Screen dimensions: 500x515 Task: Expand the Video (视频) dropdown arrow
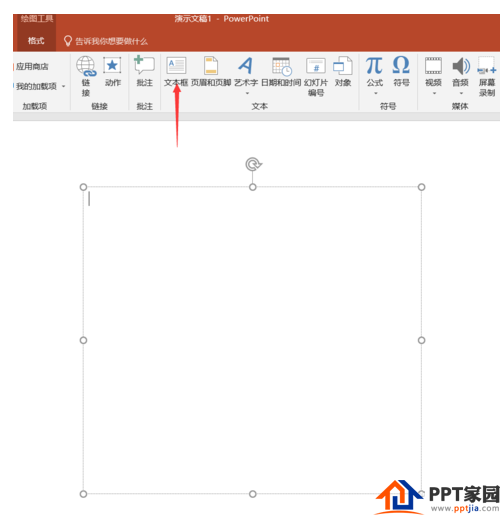pos(434,93)
